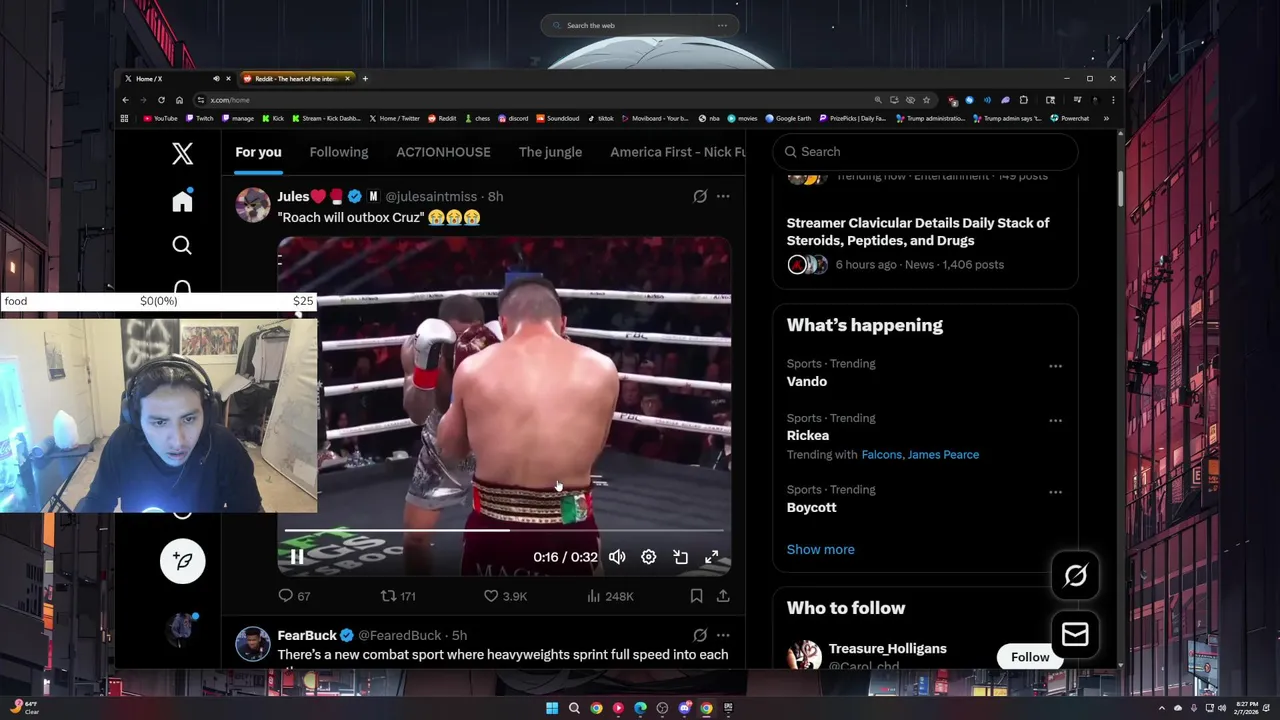Pause the boxing video

pos(297,557)
